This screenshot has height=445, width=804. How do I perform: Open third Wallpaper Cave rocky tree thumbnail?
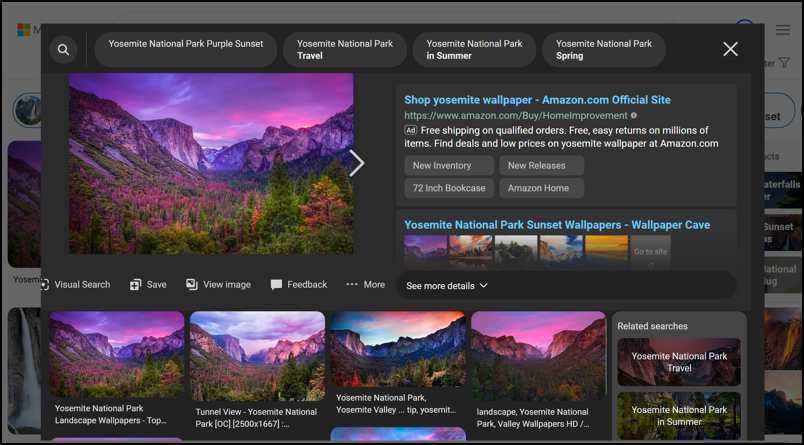pos(516,252)
